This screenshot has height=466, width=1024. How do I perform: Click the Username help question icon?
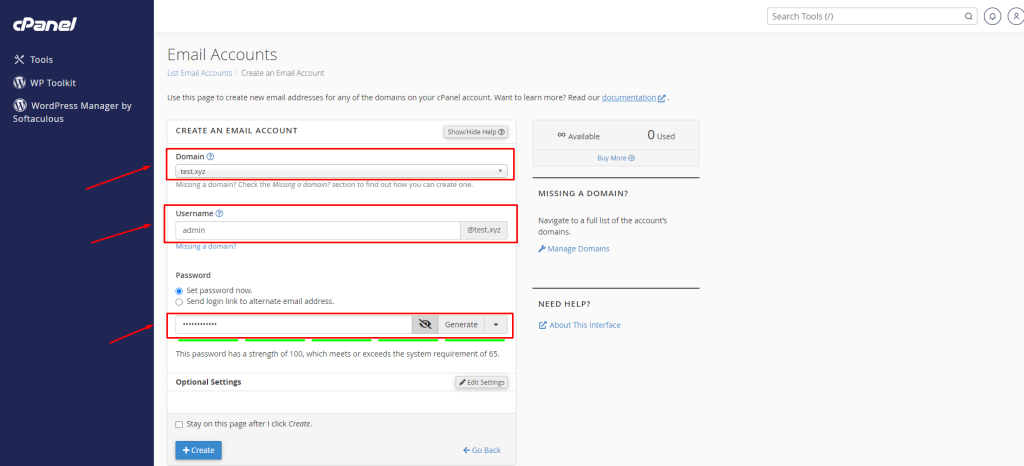click(x=219, y=213)
